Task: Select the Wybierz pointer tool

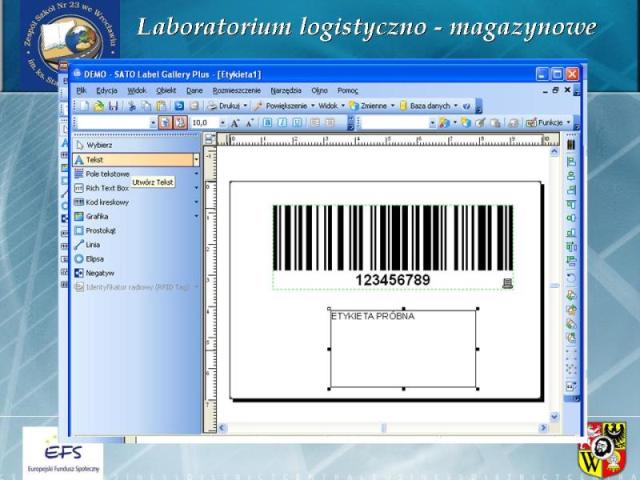Action: (135, 145)
